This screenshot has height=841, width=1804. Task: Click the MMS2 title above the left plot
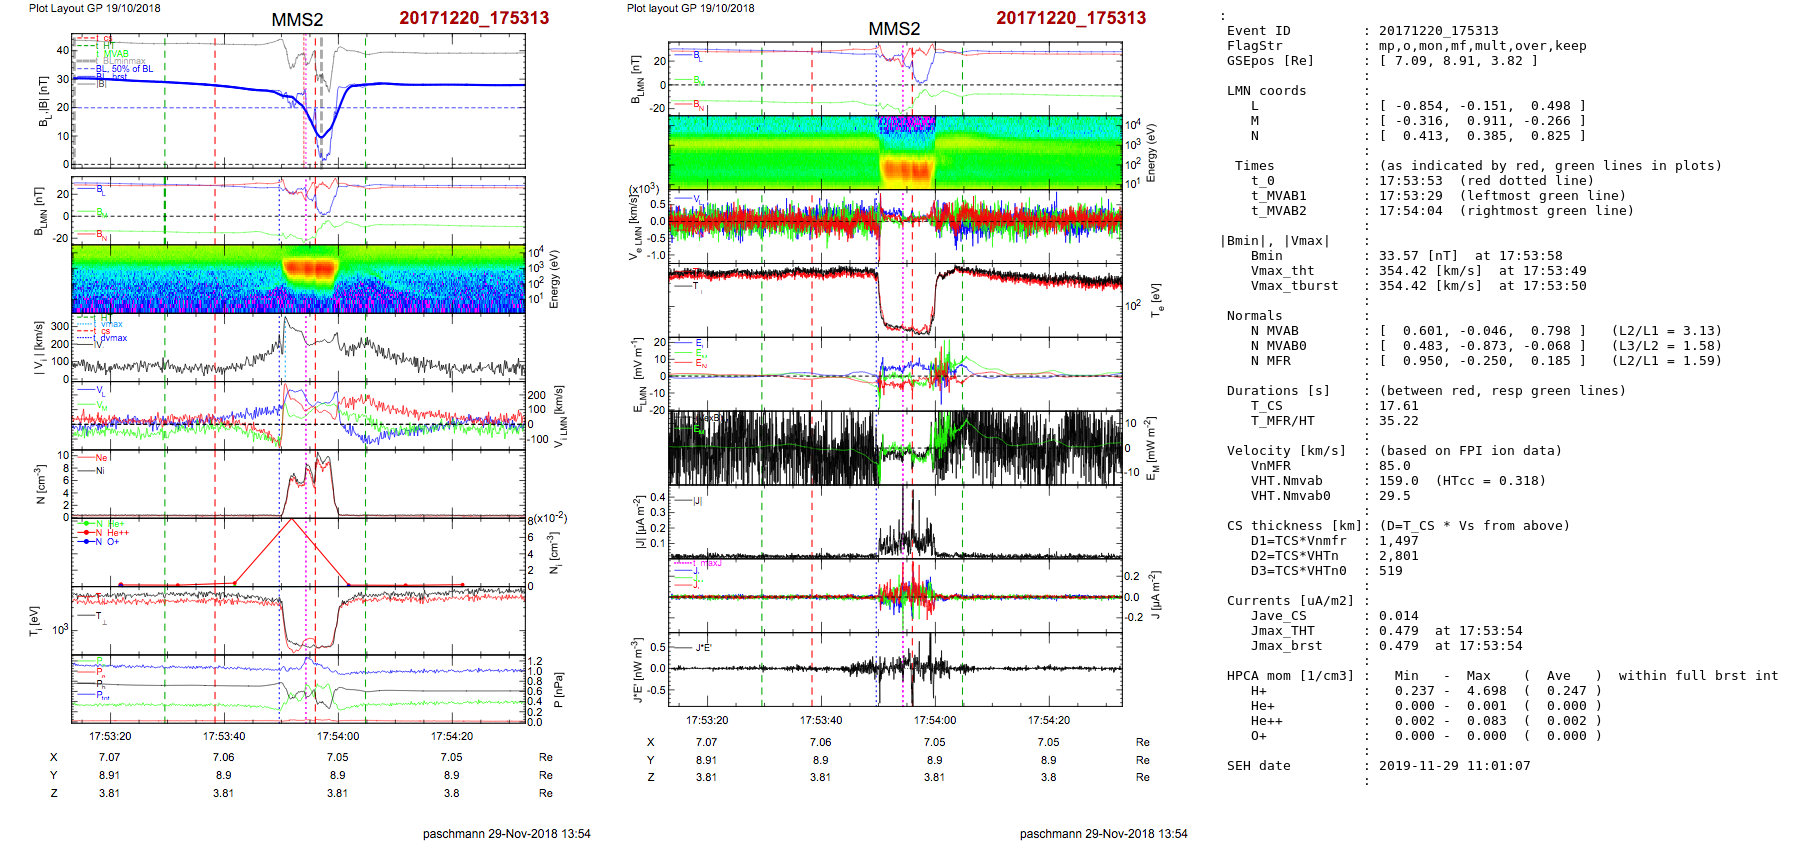[x=297, y=20]
